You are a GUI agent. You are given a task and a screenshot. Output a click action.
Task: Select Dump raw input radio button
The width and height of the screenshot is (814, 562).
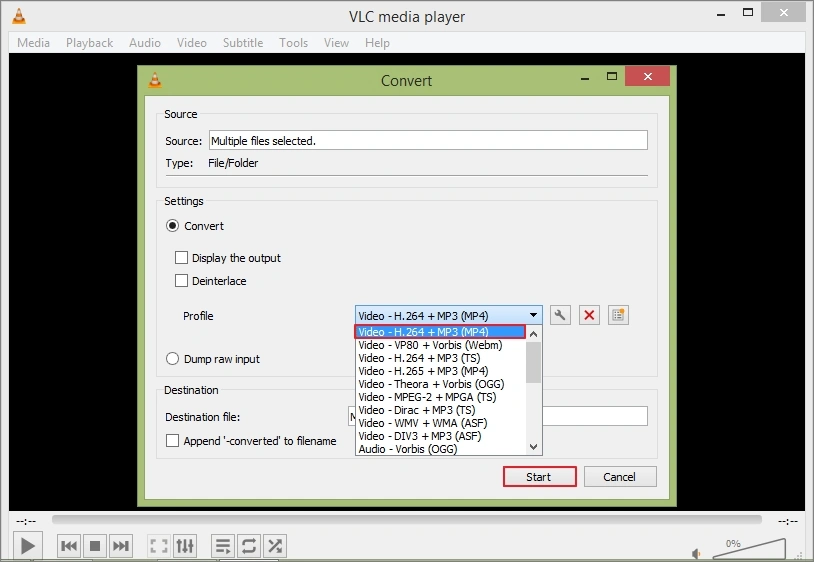click(172, 359)
